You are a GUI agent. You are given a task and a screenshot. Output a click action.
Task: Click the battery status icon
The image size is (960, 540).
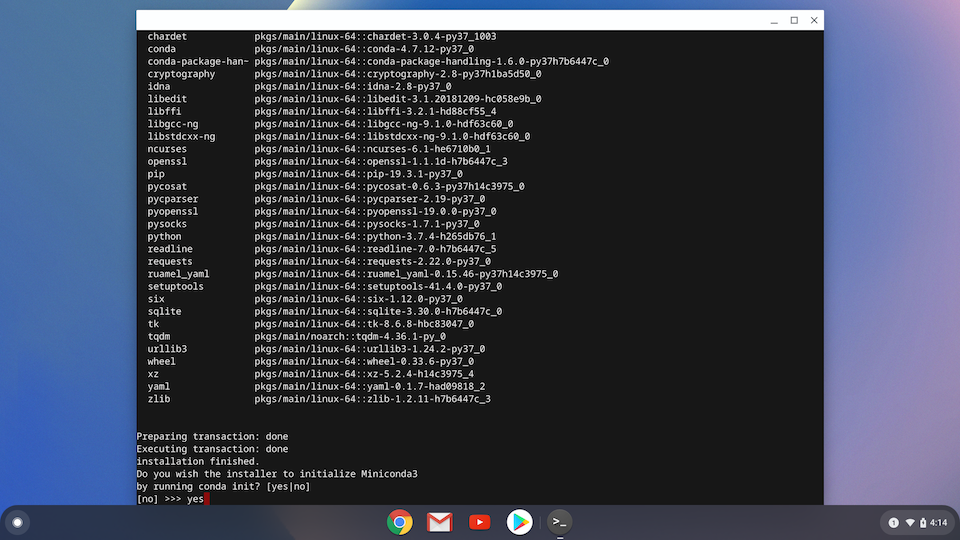point(923,522)
